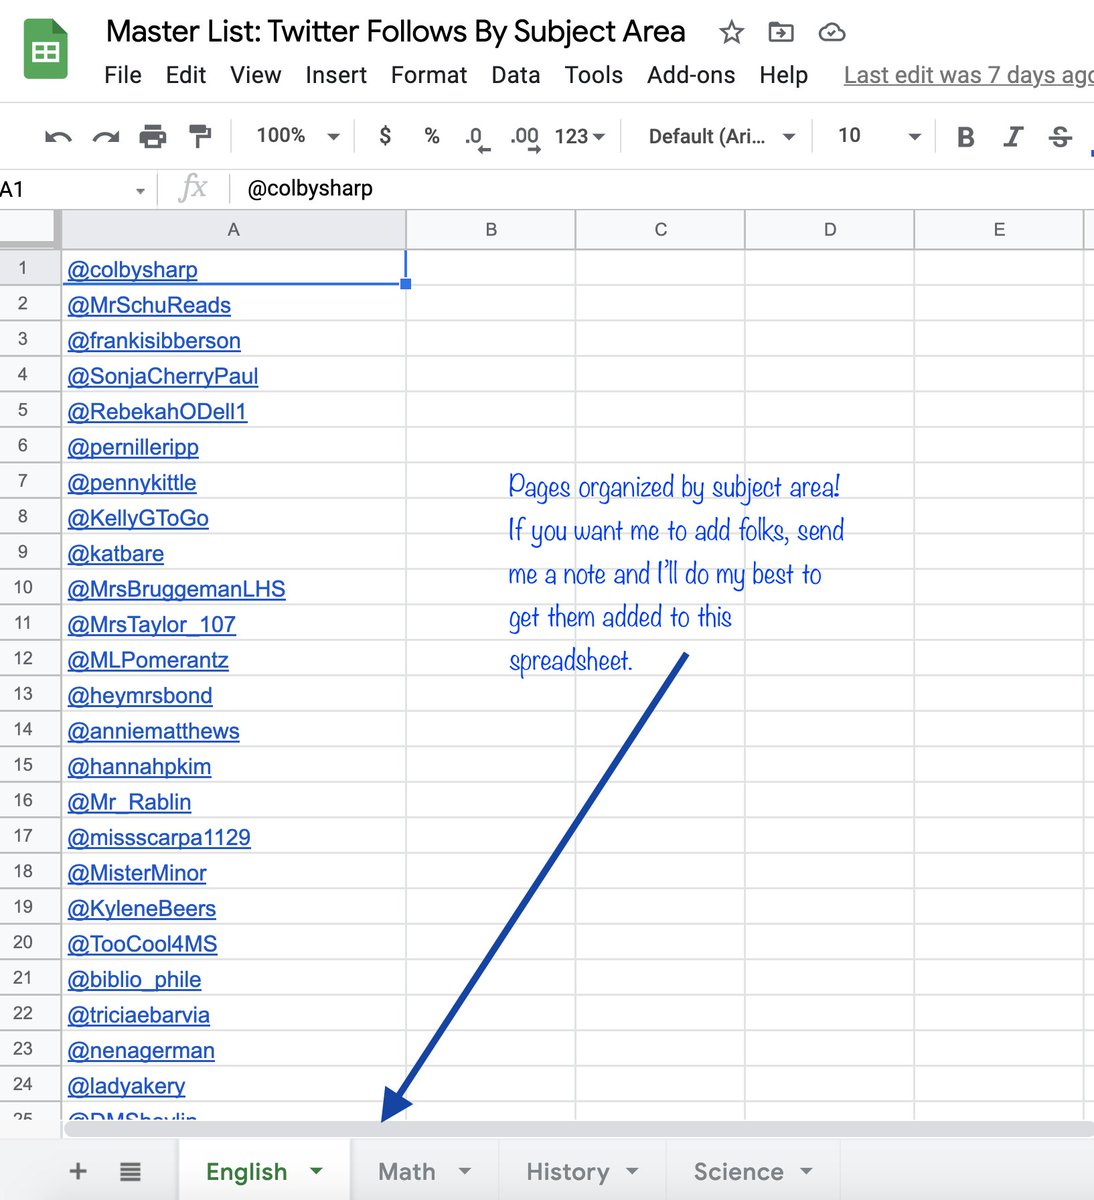The height and width of the screenshot is (1200, 1094).
Task: Open the 123 number format dropdown
Action: (x=580, y=136)
